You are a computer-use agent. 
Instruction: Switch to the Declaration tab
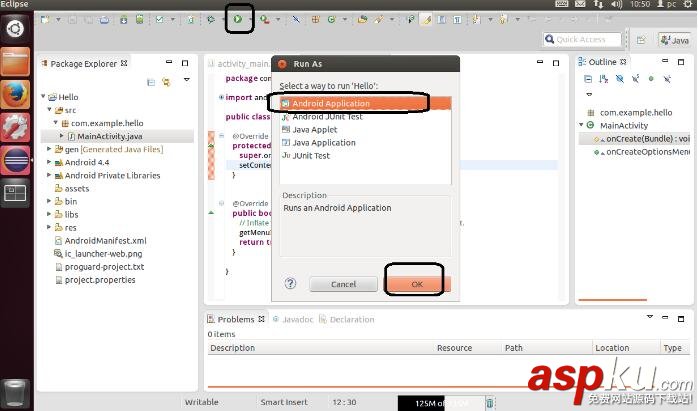coord(347,319)
